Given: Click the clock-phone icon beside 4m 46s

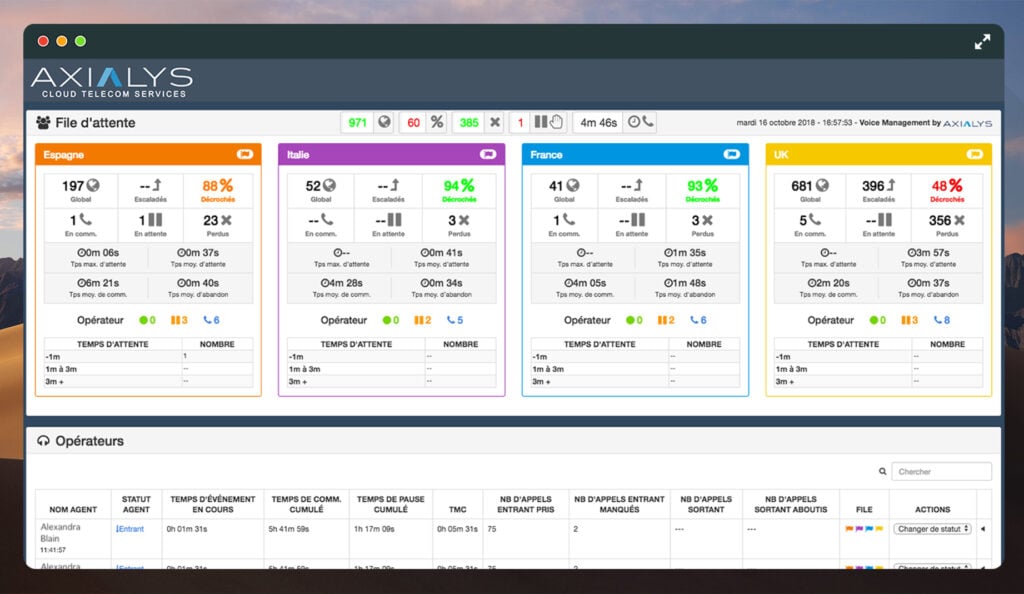Looking at the screenshot, I should 640,122.
